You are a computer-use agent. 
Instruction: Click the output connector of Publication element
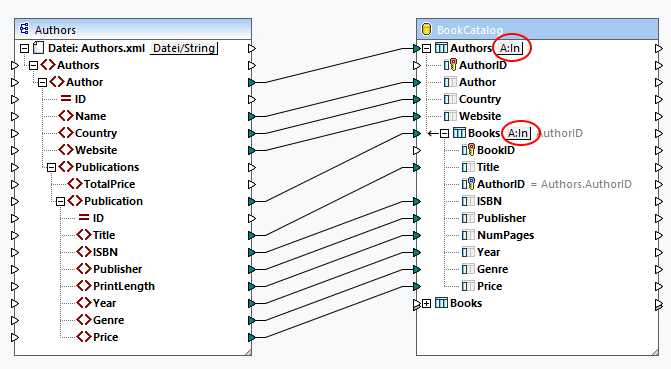pos(252,201)
